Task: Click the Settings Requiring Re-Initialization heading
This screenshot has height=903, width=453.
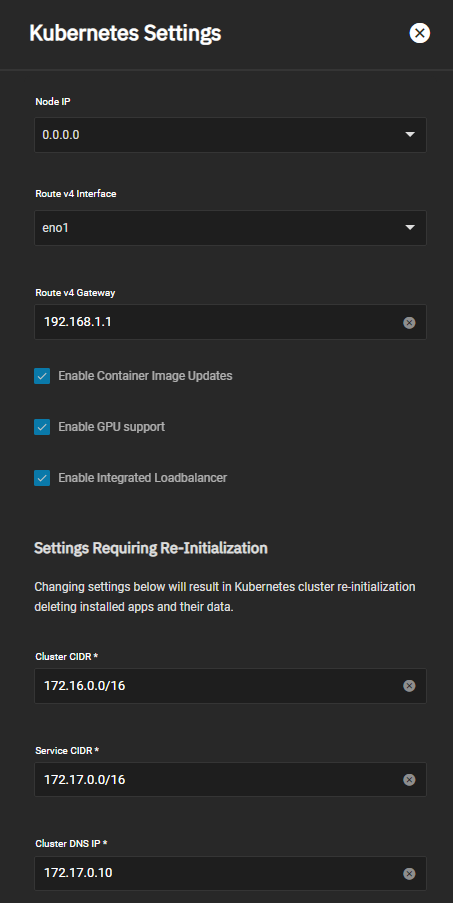Action: tap(151, 548)
